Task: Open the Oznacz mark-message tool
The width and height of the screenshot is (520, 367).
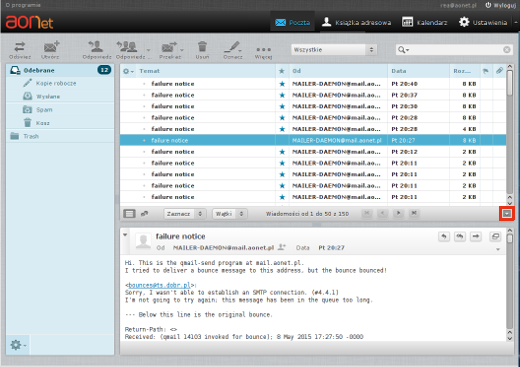Action: point(232,50)
